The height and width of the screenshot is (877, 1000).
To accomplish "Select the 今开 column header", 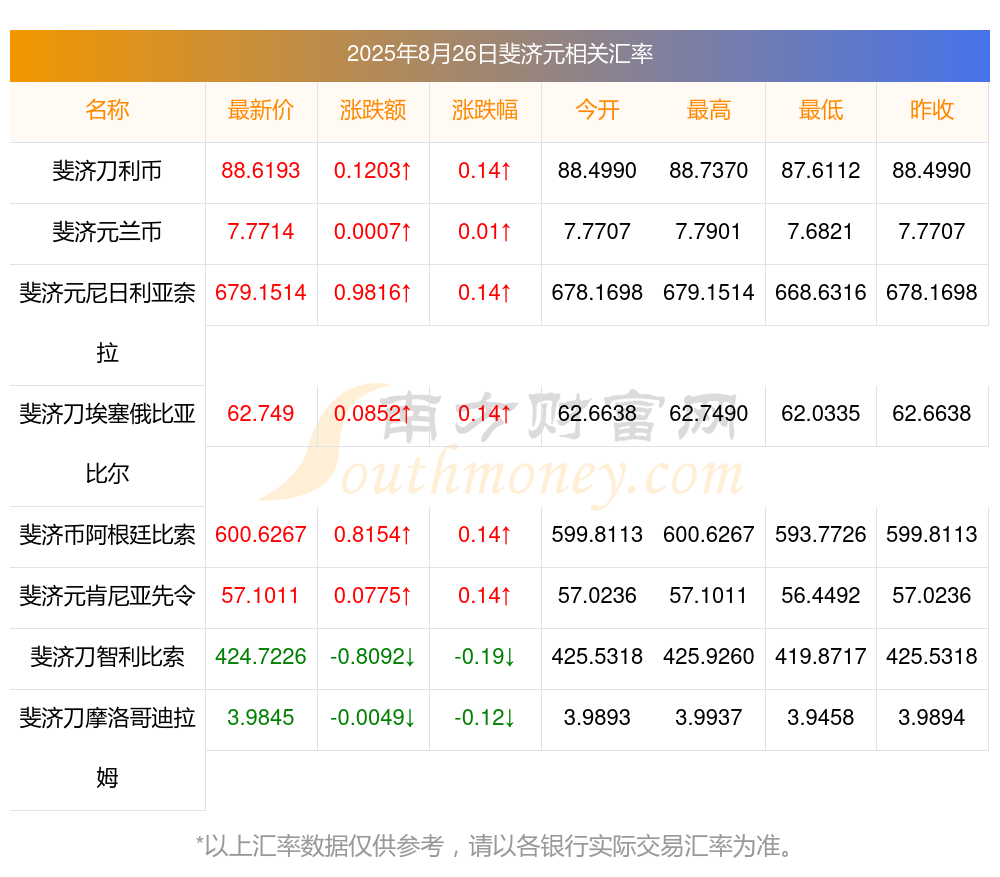I will (597, 110).
